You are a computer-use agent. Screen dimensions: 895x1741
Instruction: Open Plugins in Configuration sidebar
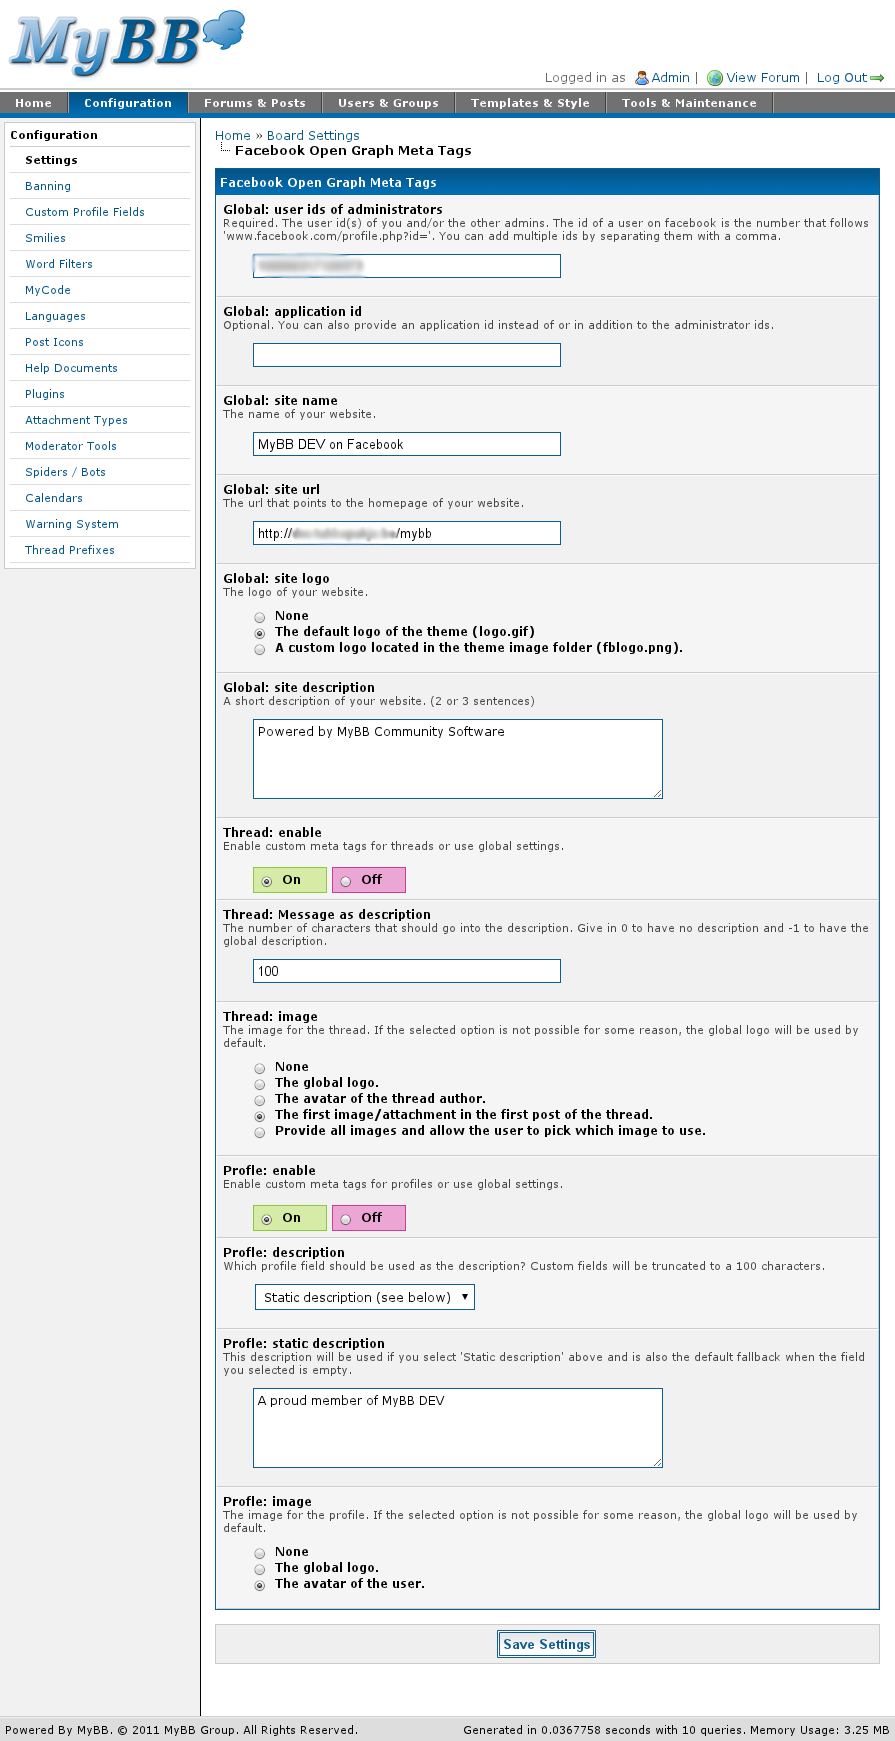point(45,394)
